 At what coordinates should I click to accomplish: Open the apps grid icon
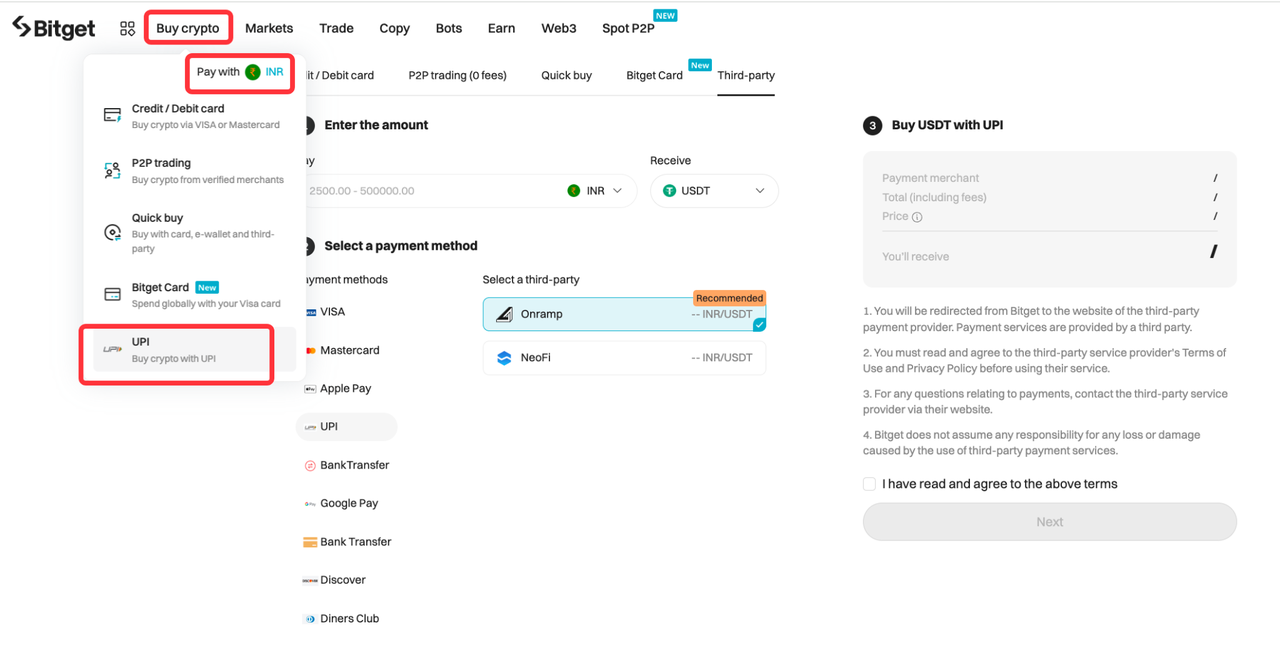(x=127, y=29)
